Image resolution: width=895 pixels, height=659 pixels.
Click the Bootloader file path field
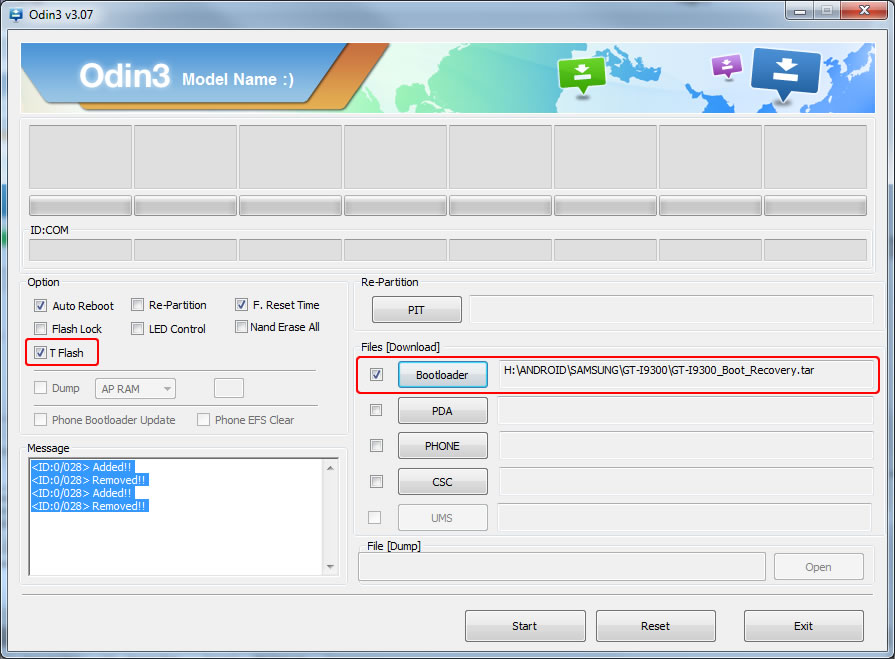tap(686, 374)
